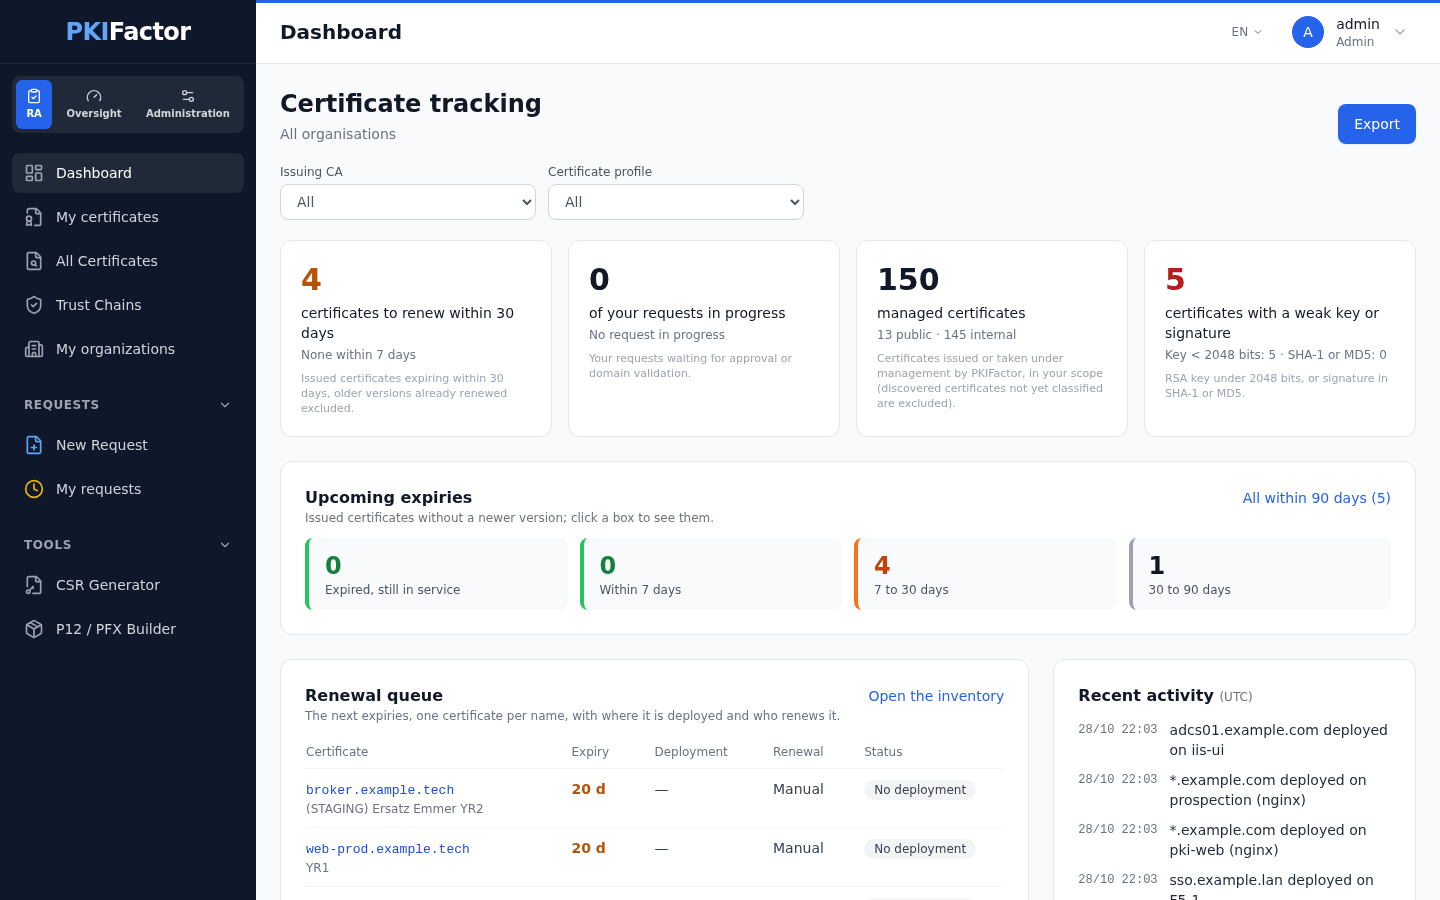Open My requests page

coord(128,489)
